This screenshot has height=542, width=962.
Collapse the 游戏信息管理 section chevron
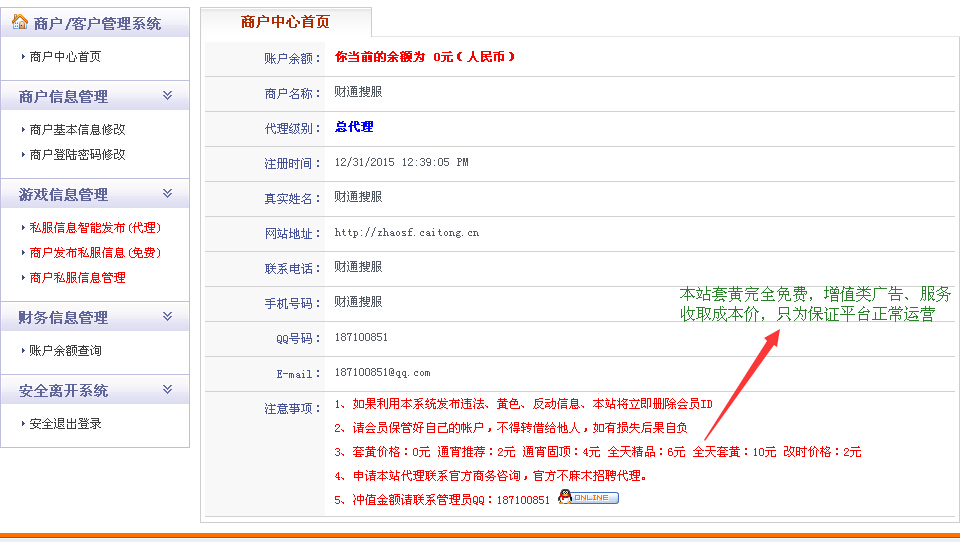(167, 194)
